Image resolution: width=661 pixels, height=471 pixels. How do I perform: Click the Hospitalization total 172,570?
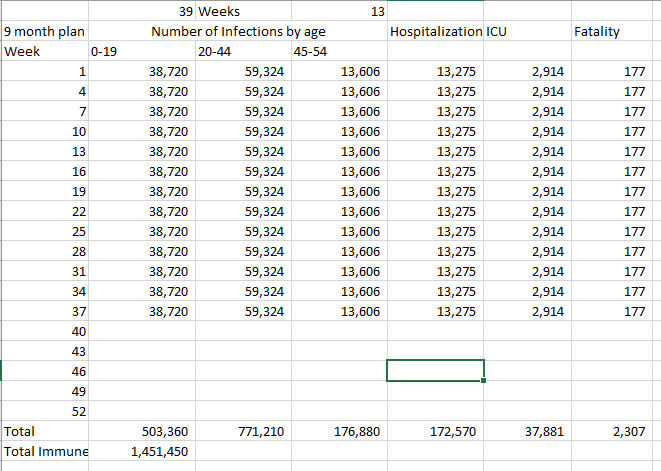(449, 432)
